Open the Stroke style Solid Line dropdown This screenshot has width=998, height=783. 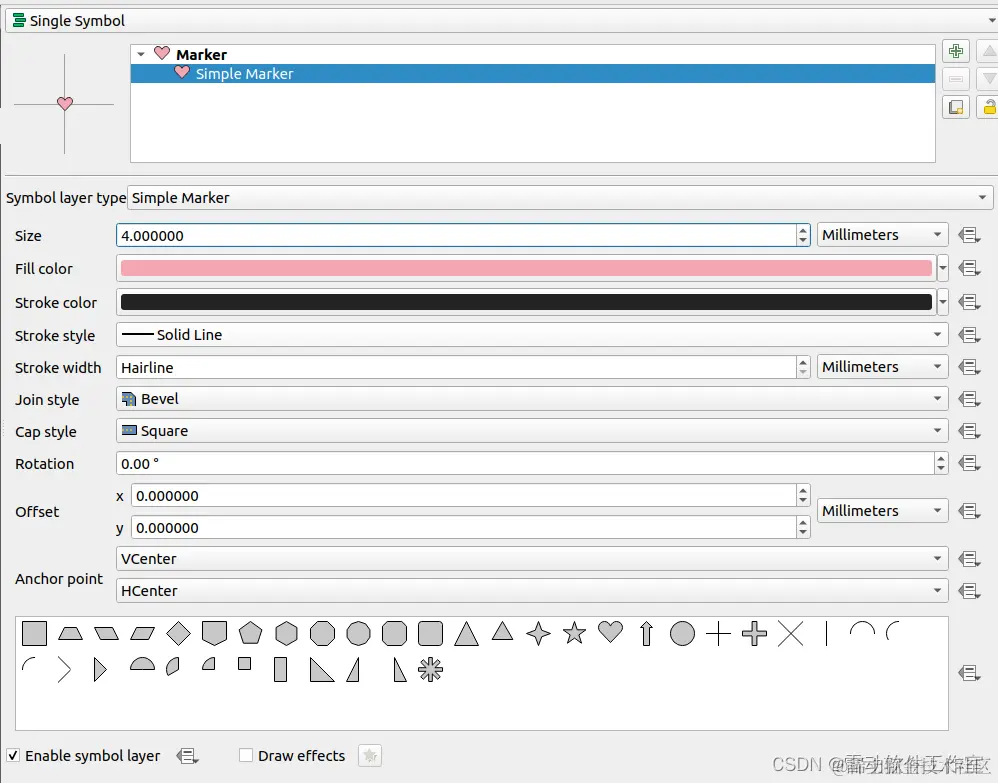point(532,335)
